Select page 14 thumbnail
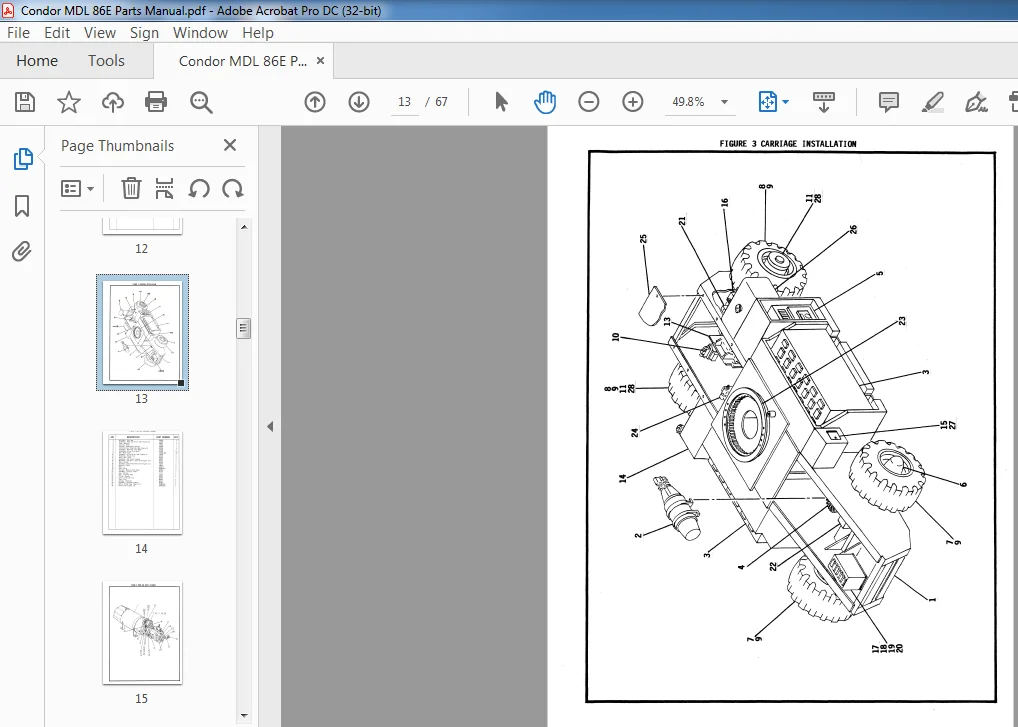 pyautogui.click(x=142, y=483)
